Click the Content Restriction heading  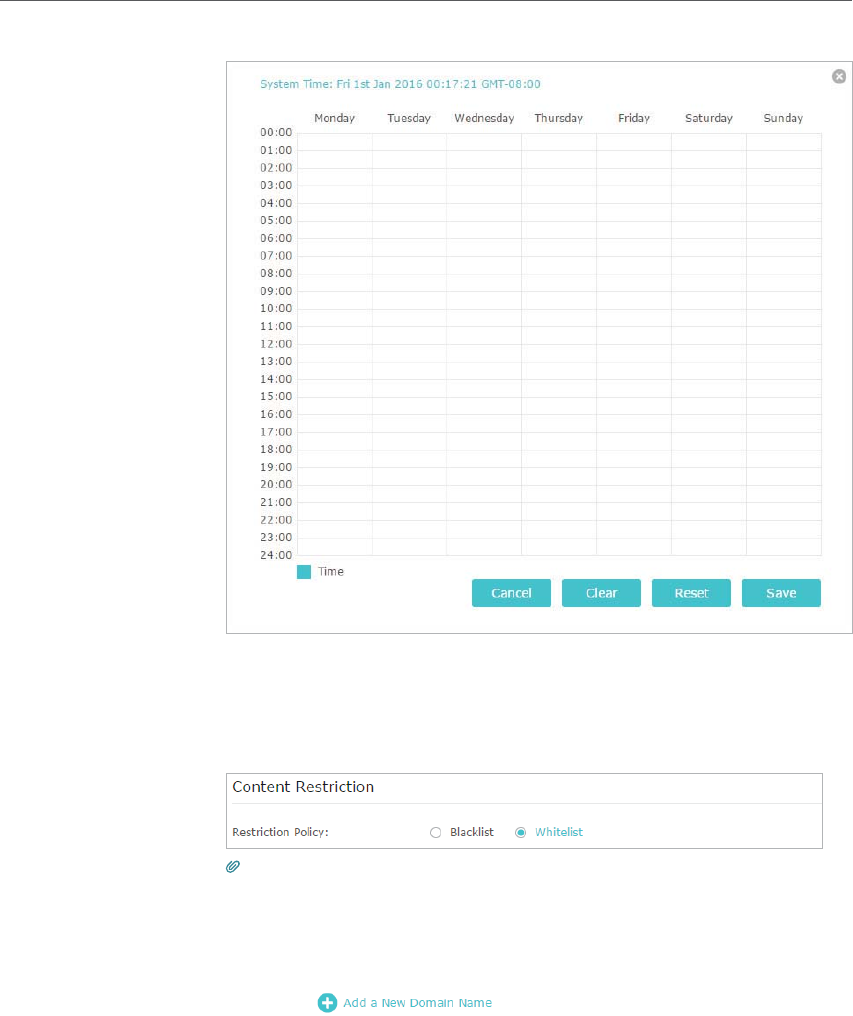point(303,787)
